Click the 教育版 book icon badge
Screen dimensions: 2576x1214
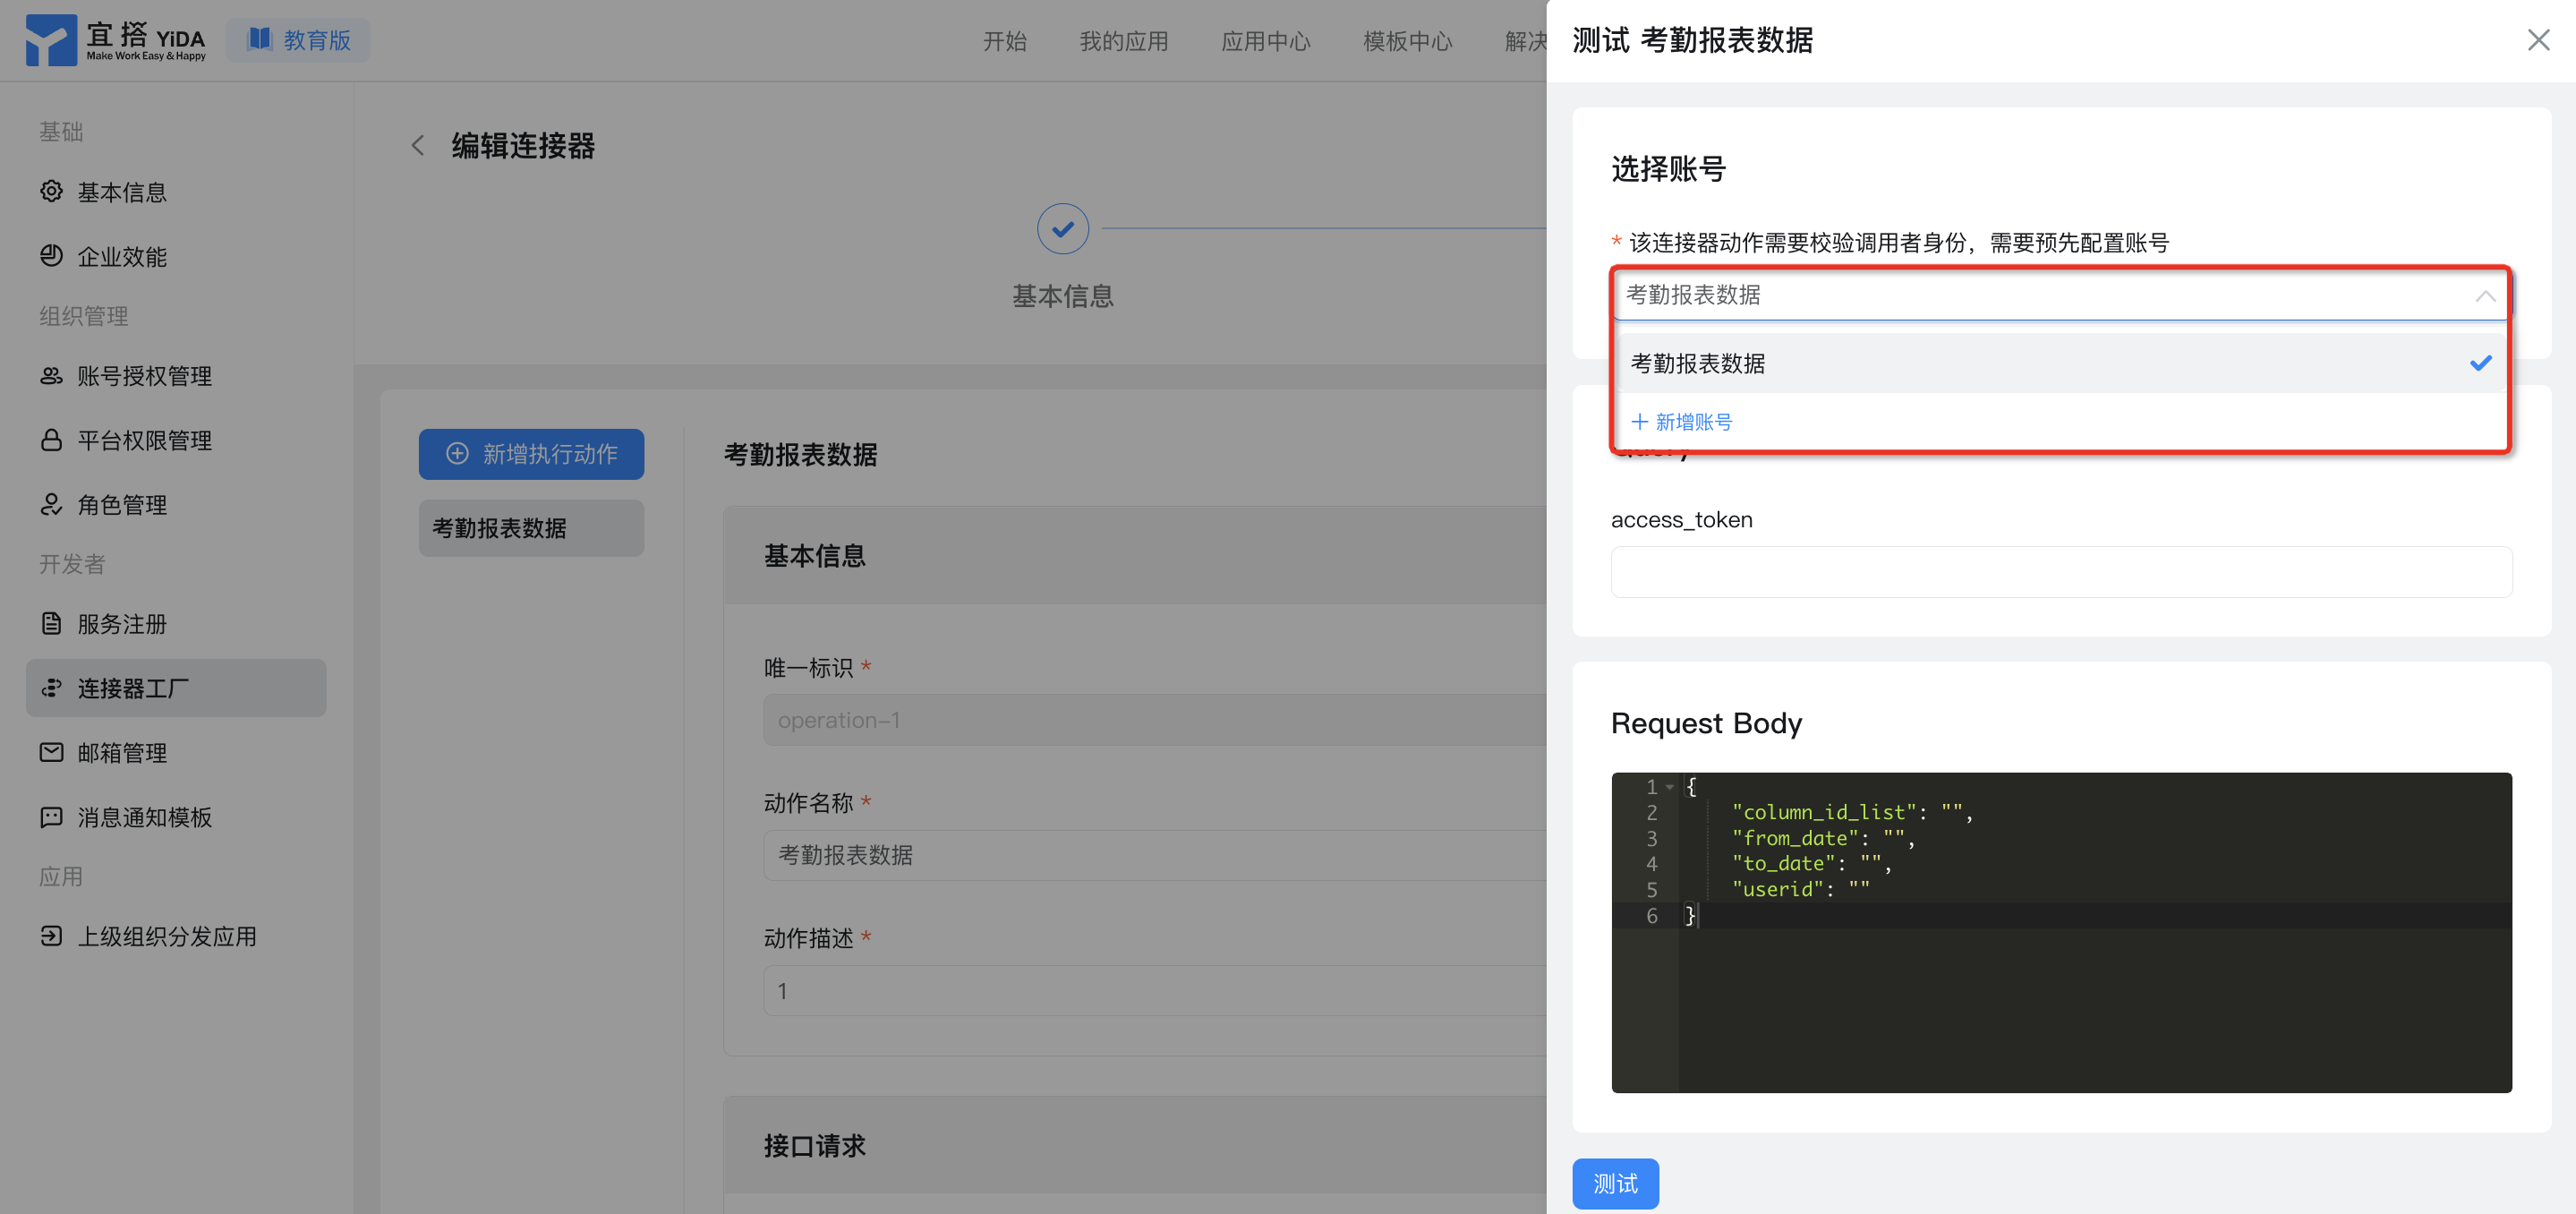pos(260,39)
